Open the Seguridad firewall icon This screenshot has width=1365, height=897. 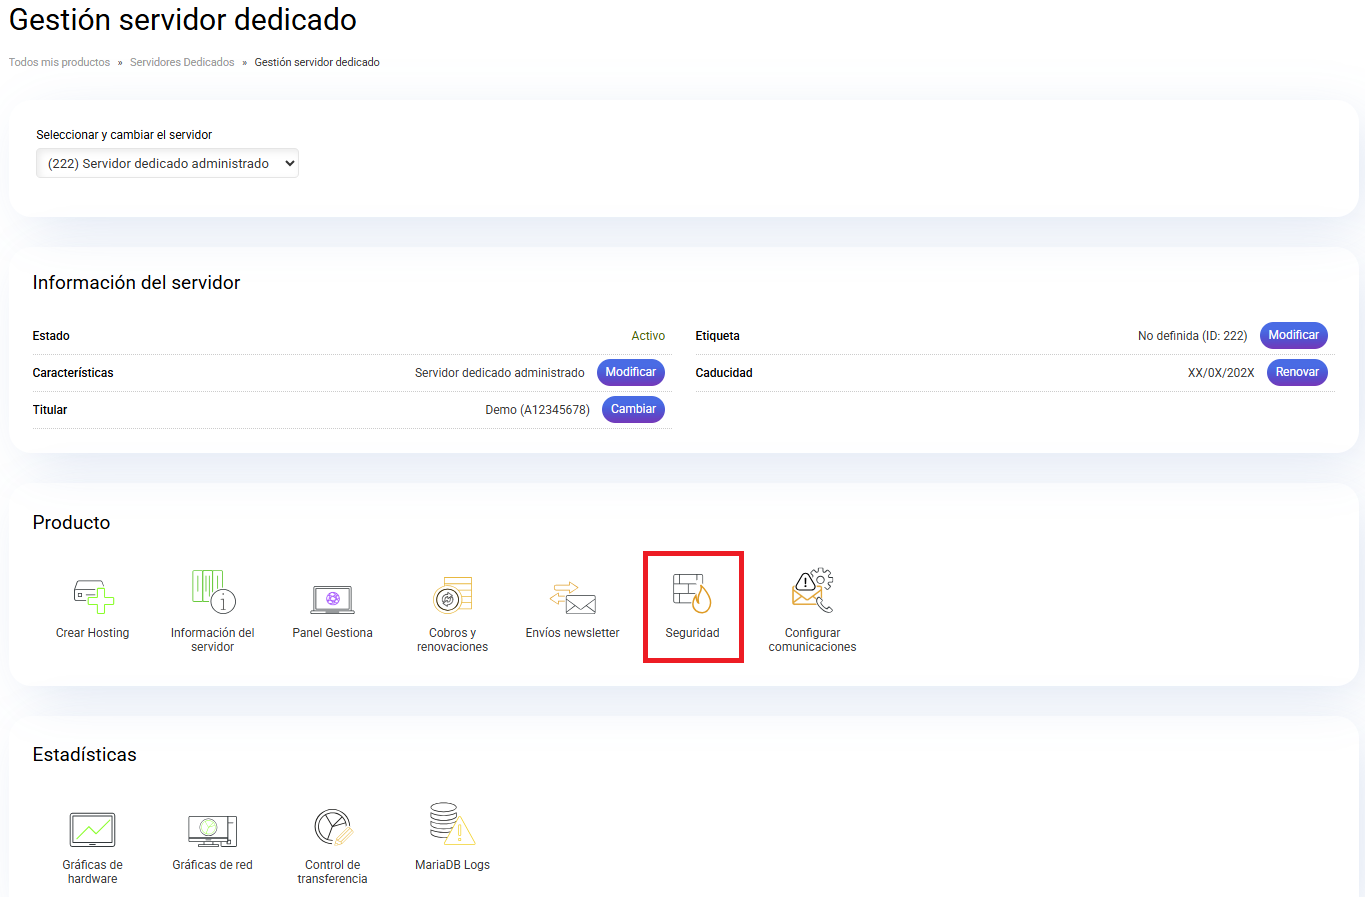click(692, 593)
